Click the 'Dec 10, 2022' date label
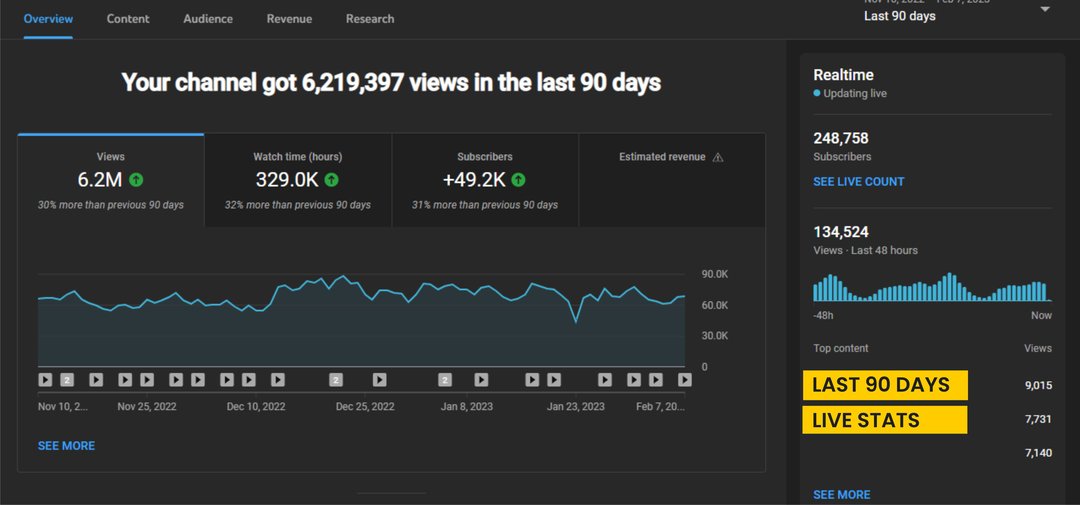The image size is (1080, 505). pos(256,406)
